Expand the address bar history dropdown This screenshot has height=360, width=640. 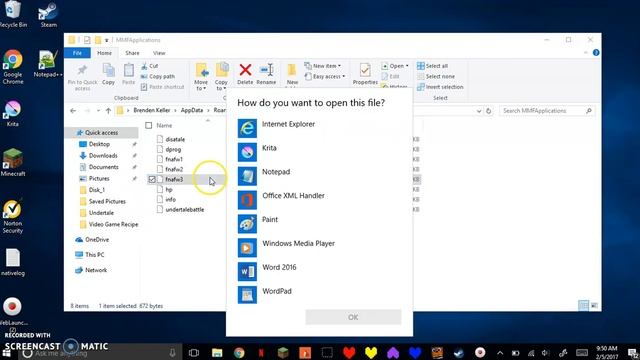478,111
